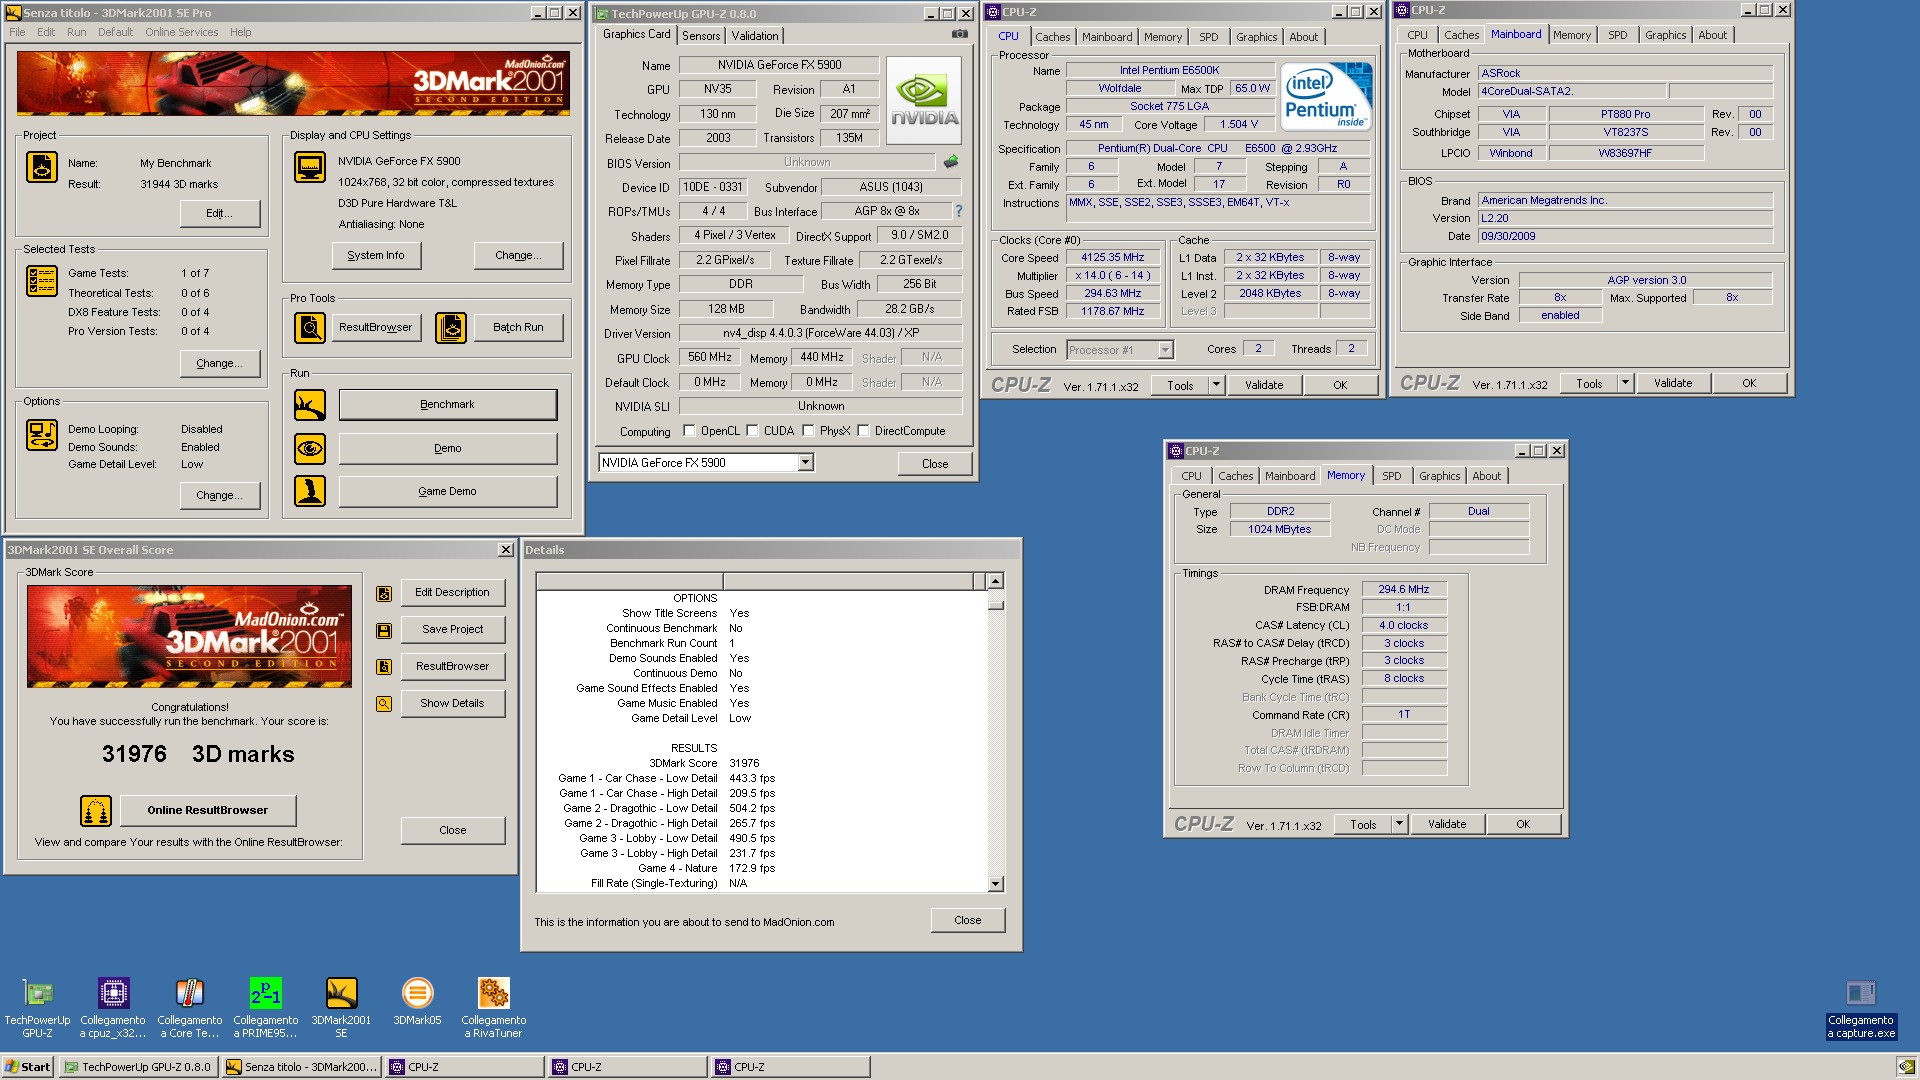Click OK in CPU-Z Mainboard window

[1749, 383]
